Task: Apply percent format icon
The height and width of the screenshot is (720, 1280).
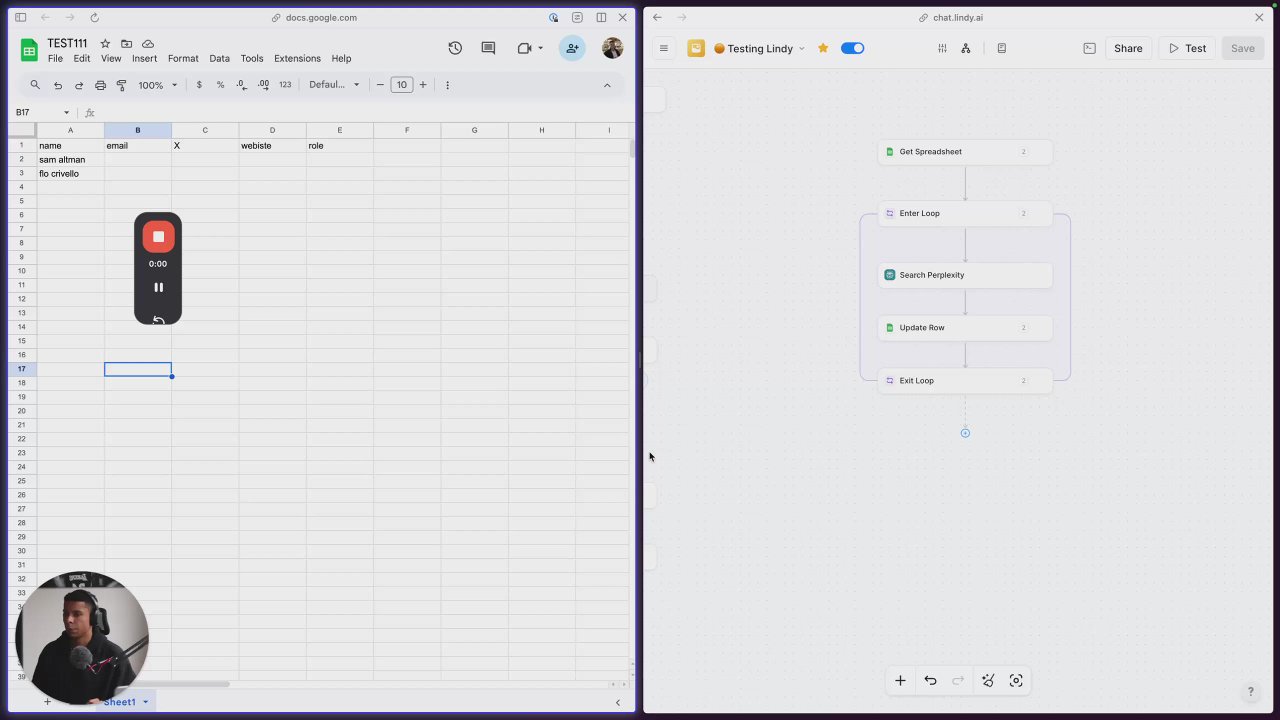Action: tap(220, 85)
